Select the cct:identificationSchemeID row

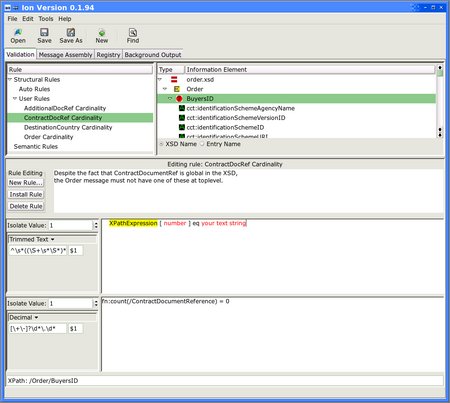point(297,127)
